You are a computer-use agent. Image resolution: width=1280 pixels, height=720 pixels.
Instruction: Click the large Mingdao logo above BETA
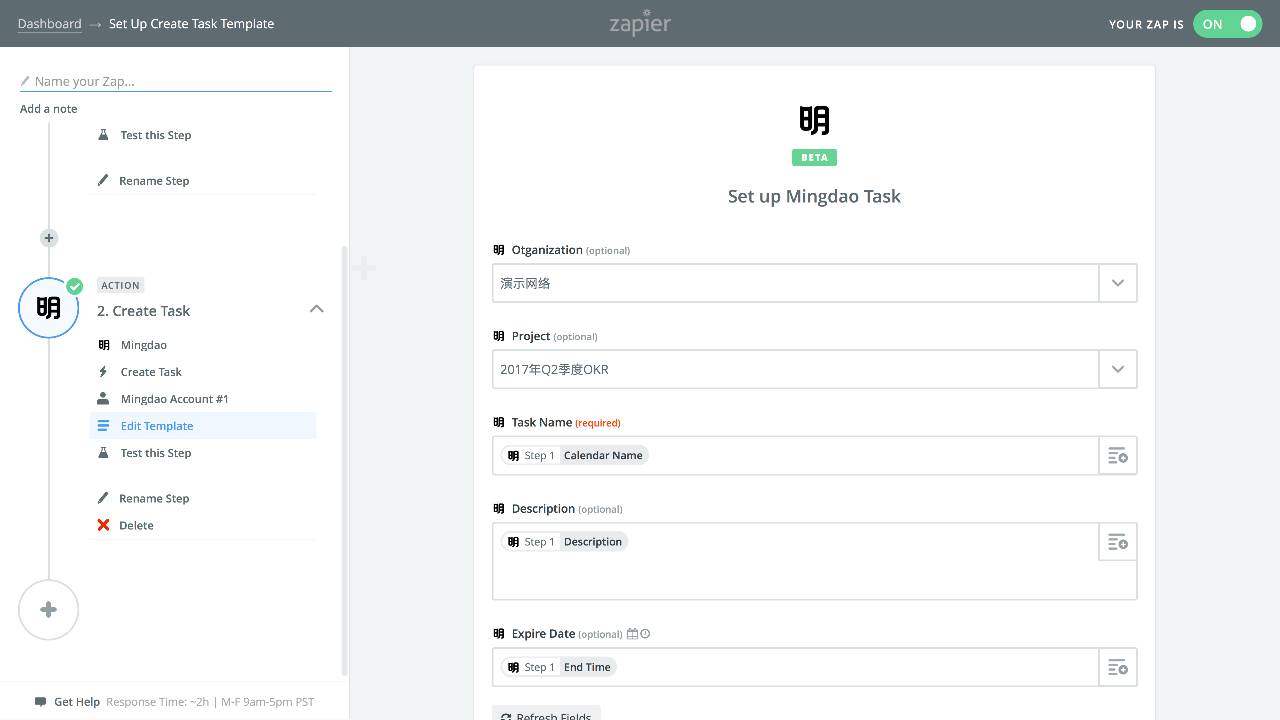click(x=814, y=120)
